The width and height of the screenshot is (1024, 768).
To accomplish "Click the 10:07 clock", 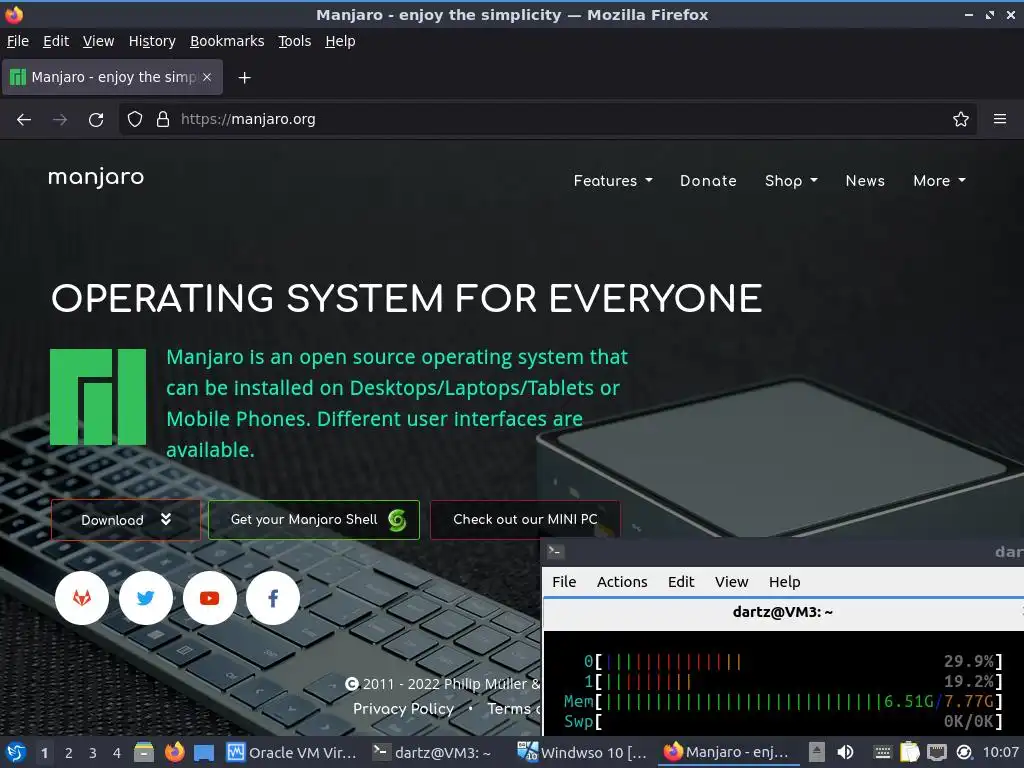I will coord(1000,752).
